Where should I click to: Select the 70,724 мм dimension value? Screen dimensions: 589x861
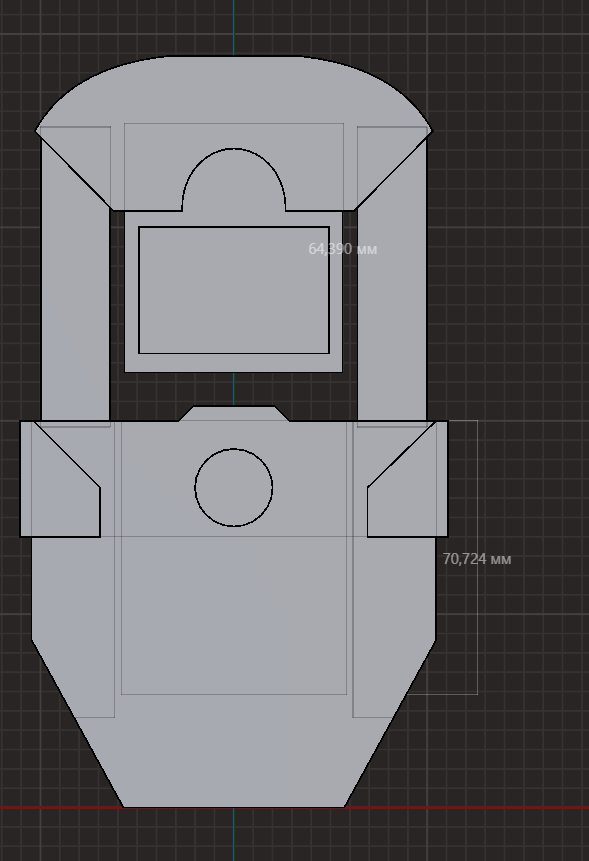476,559
